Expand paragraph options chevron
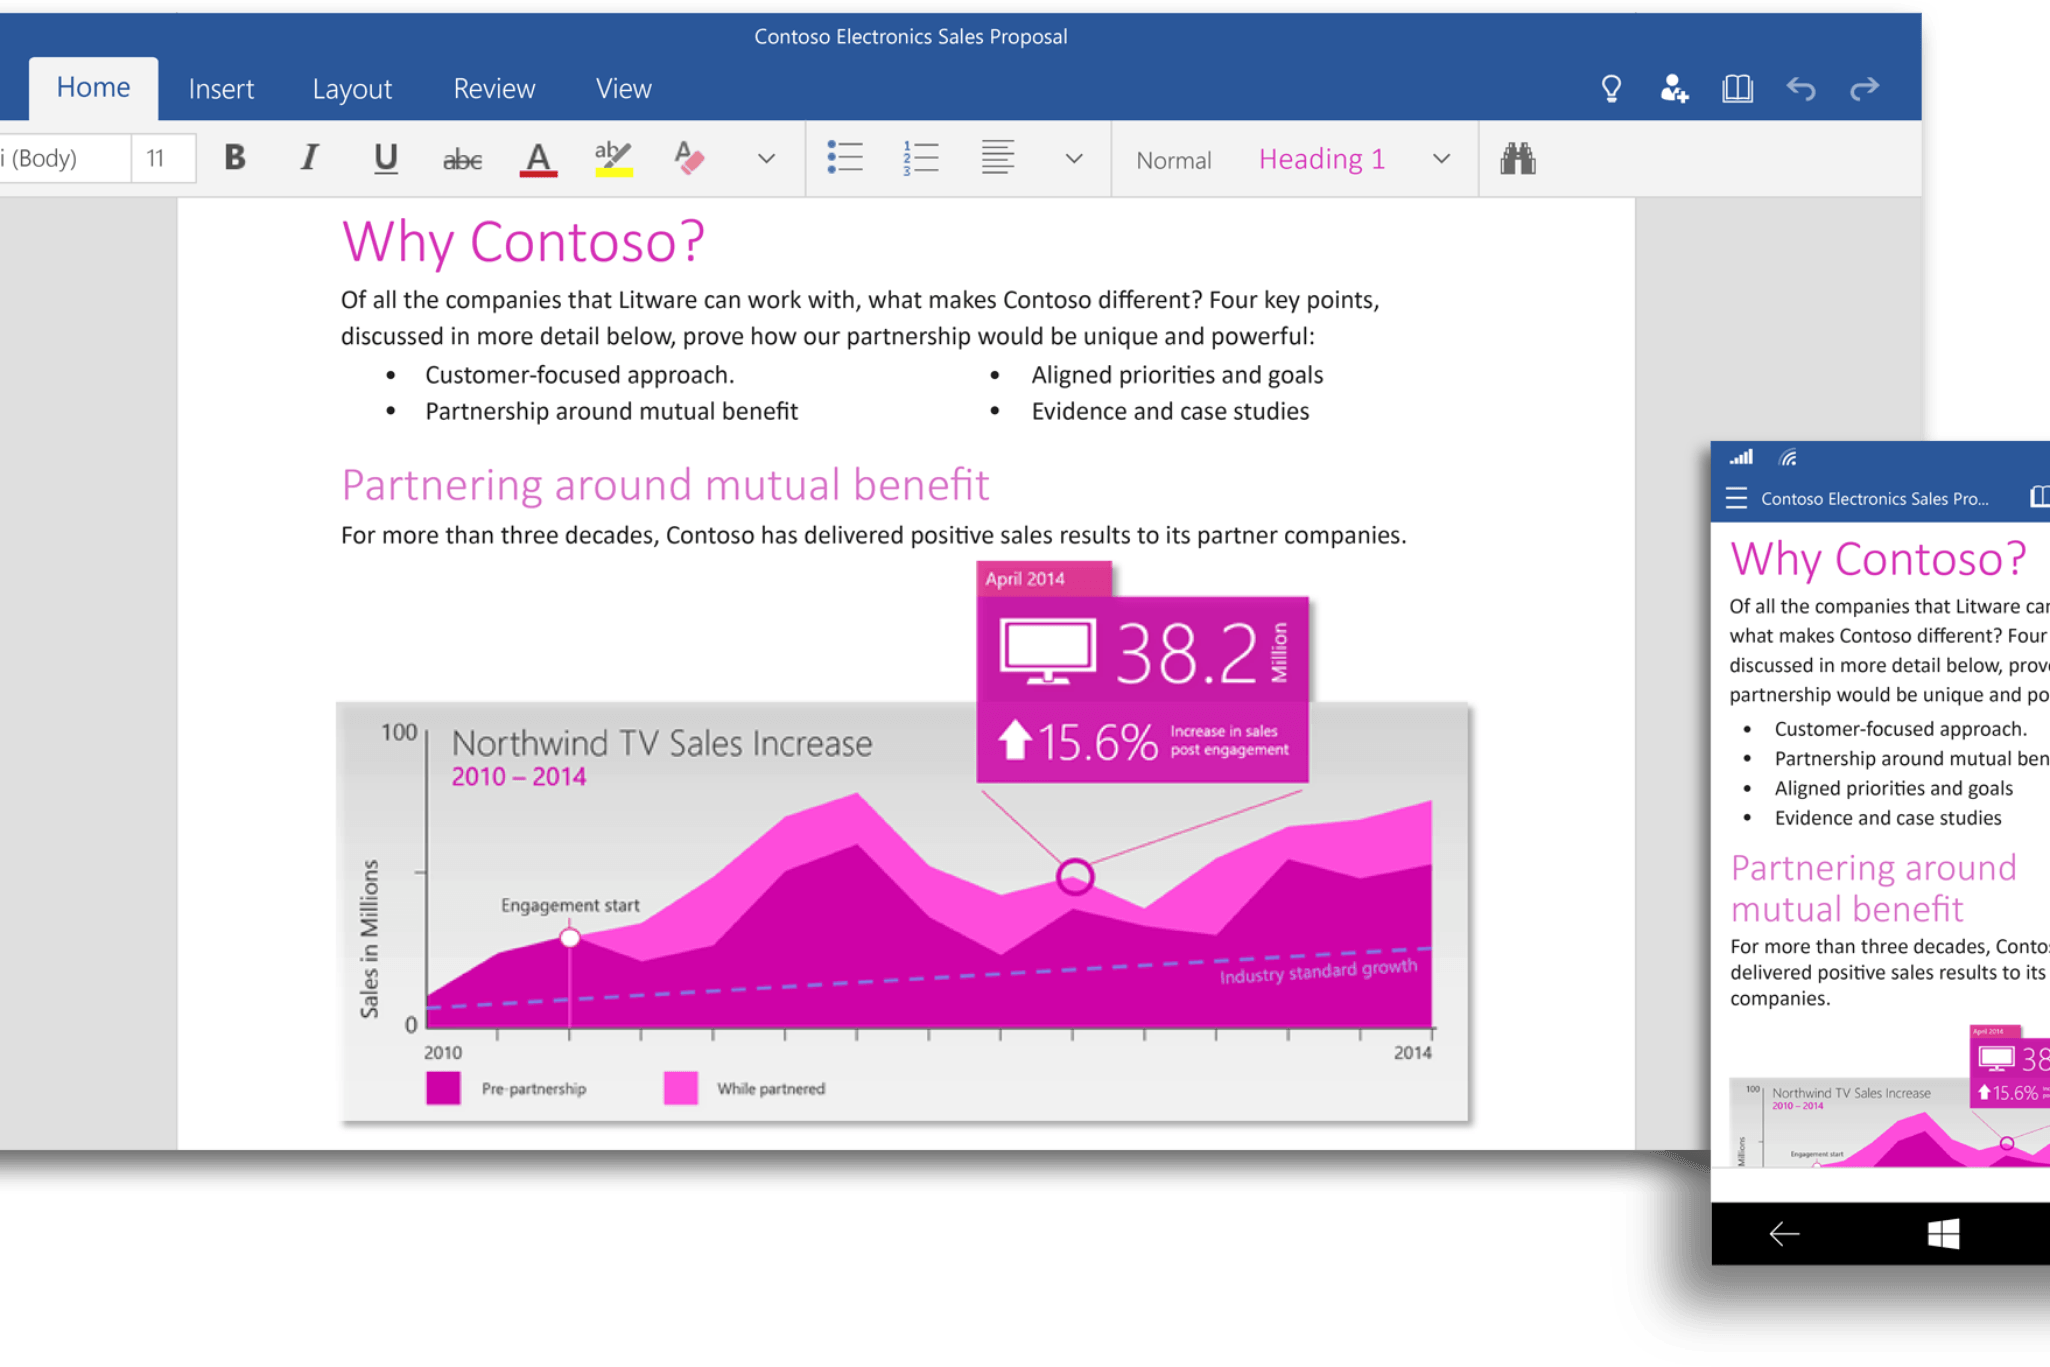Screen dimensions: 2050x1367 coord(1074,159)
